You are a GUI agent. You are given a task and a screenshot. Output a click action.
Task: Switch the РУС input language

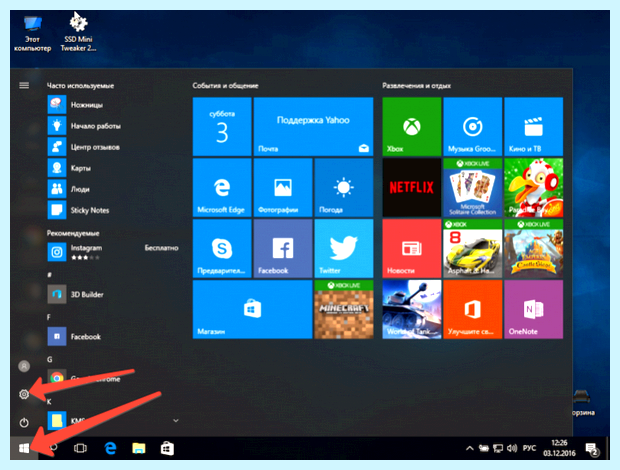click(529, 448)
